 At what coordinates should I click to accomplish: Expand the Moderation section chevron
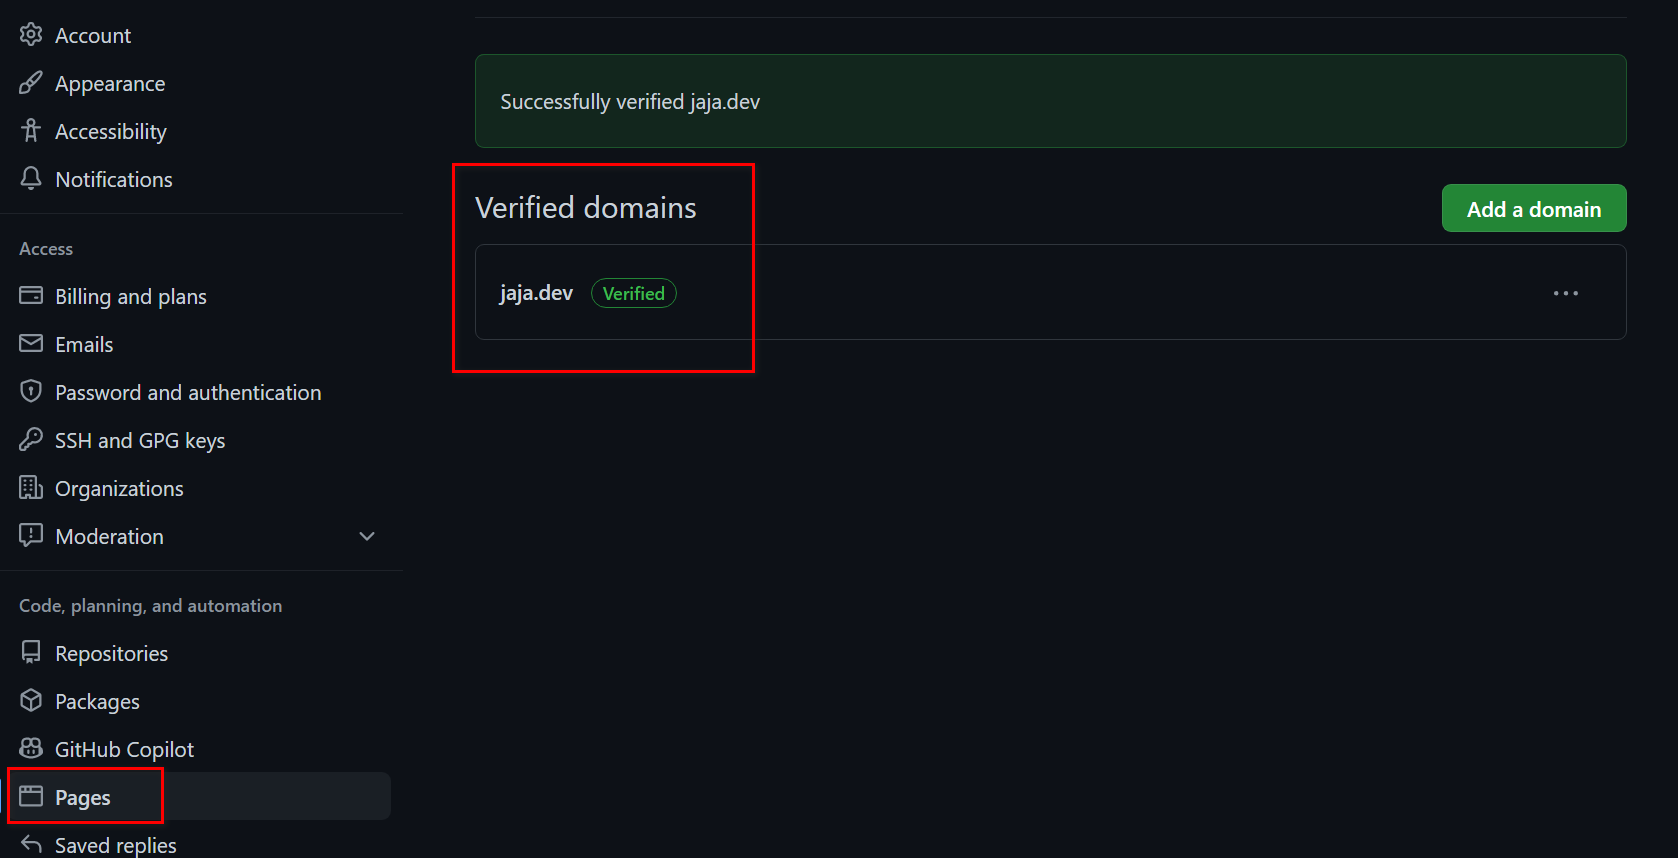coord(367,536)
